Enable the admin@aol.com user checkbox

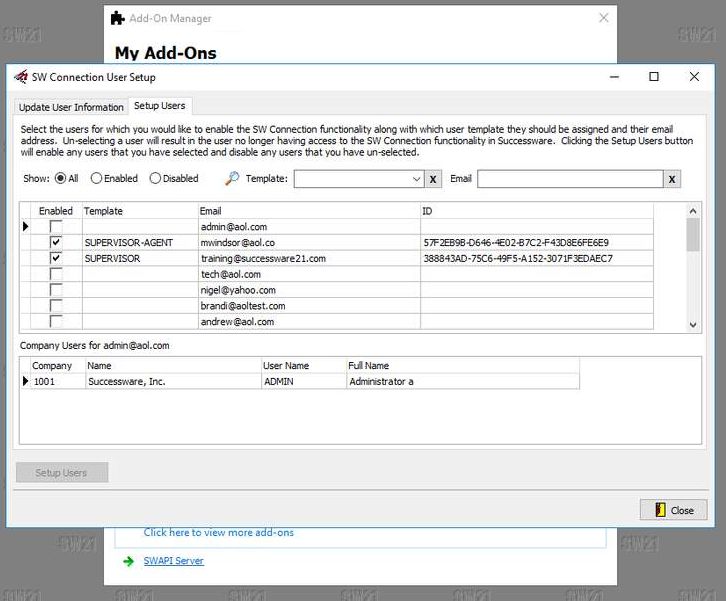click(x=56, y=227)
